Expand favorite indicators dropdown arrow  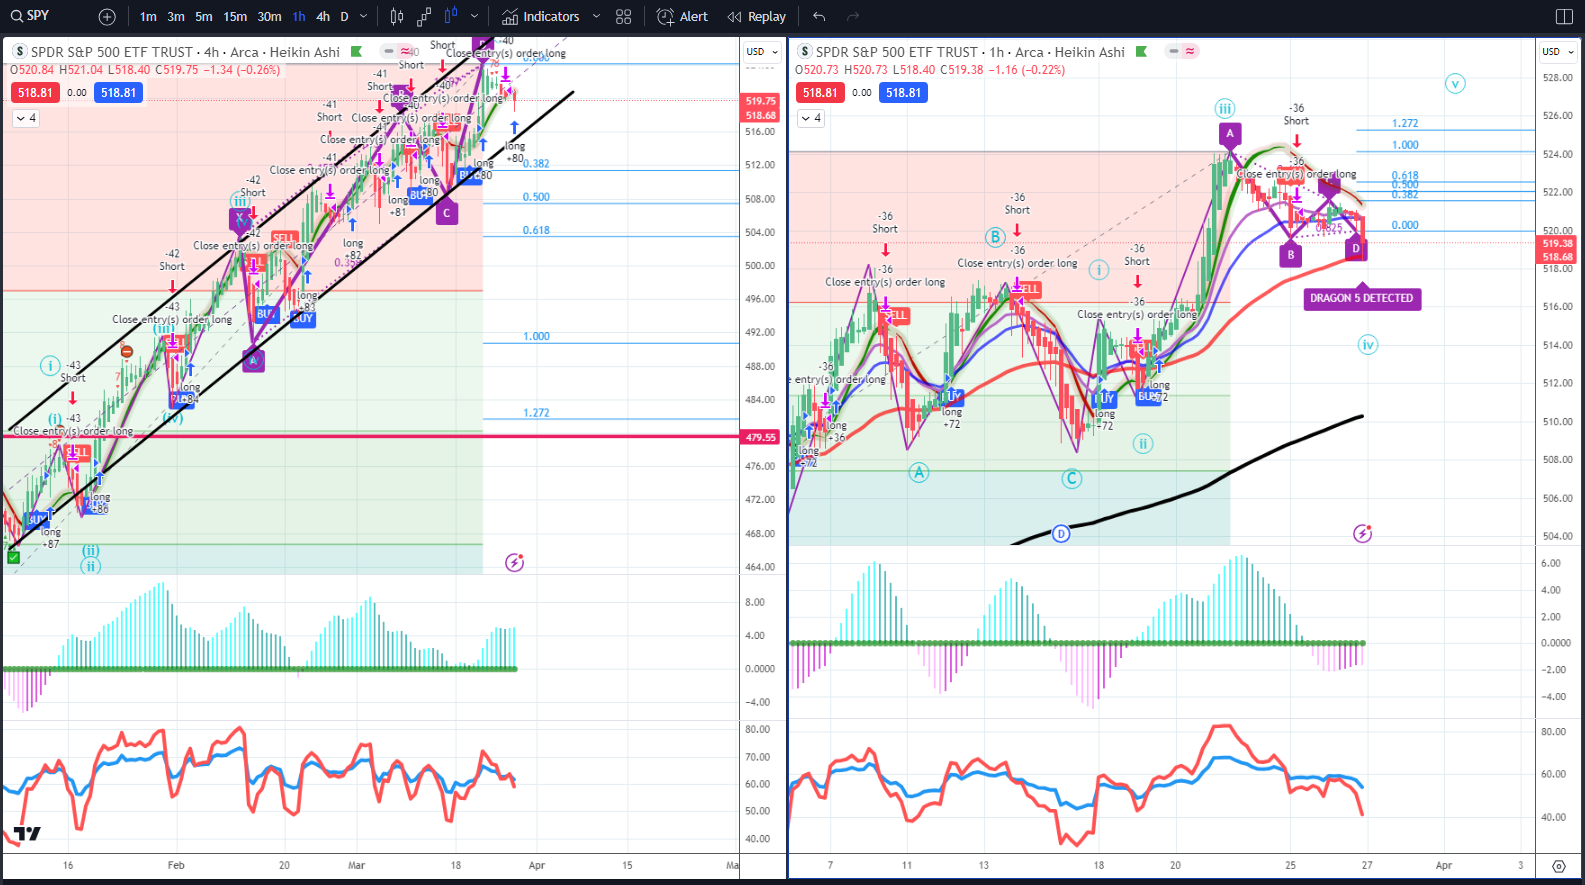click(596, 17)
